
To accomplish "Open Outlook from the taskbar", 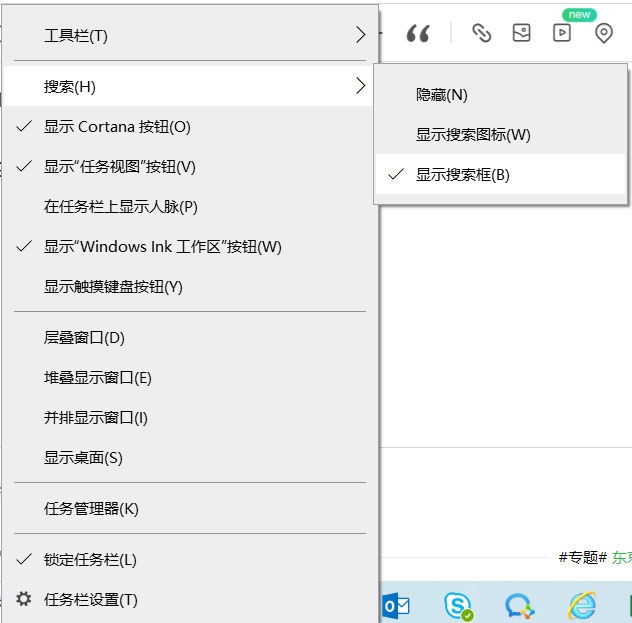I will click(x=397, y=606).
